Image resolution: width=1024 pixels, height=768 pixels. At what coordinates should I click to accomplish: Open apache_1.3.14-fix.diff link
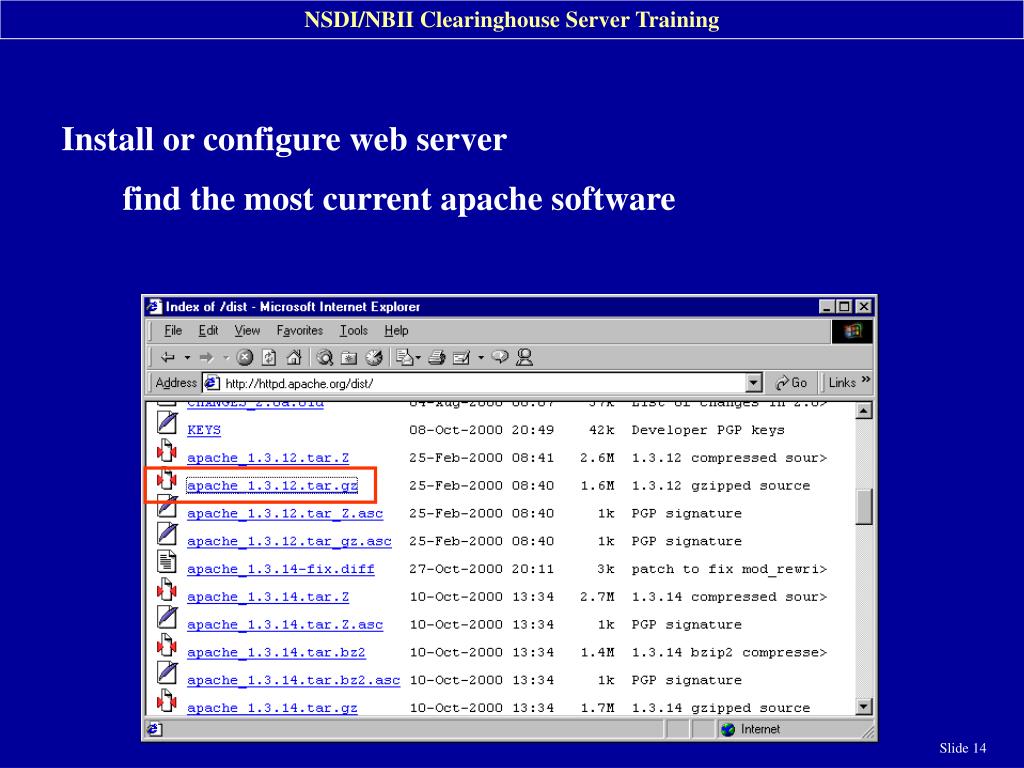tap(281, 569)
